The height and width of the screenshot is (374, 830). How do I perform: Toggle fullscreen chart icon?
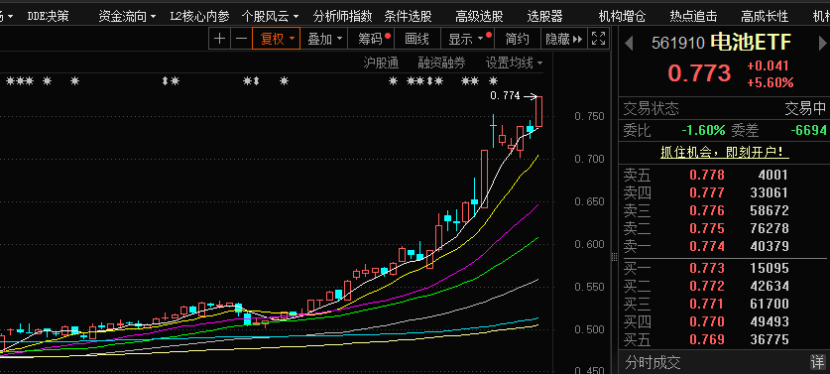(x=598, y=39)
